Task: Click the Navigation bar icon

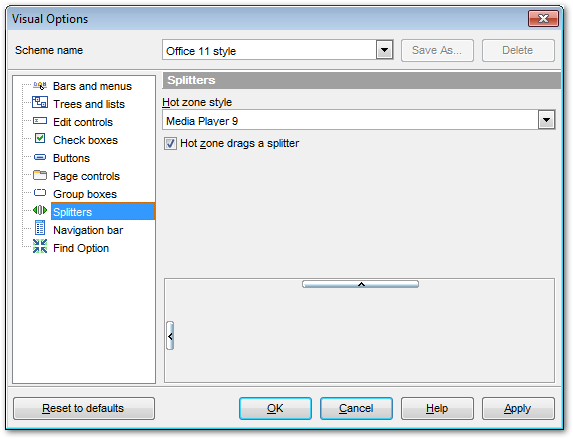Action: pos(40,228)
